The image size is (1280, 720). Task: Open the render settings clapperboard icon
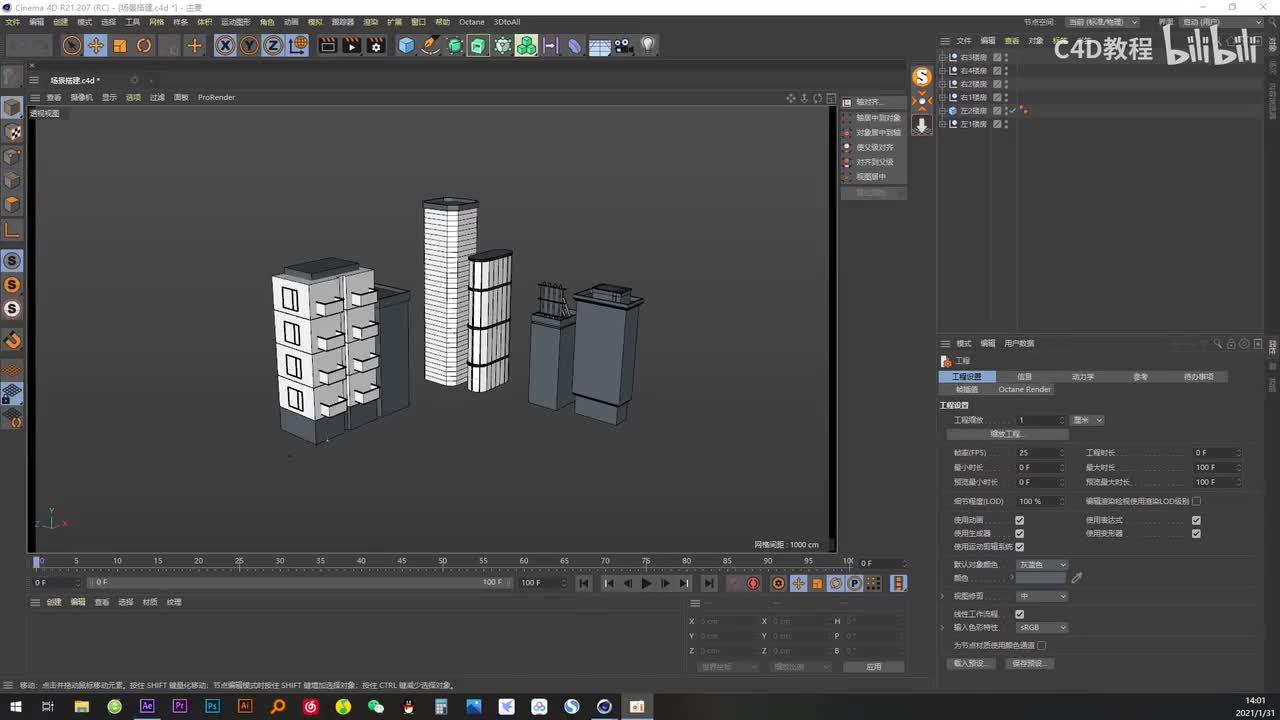click(375, 45)
